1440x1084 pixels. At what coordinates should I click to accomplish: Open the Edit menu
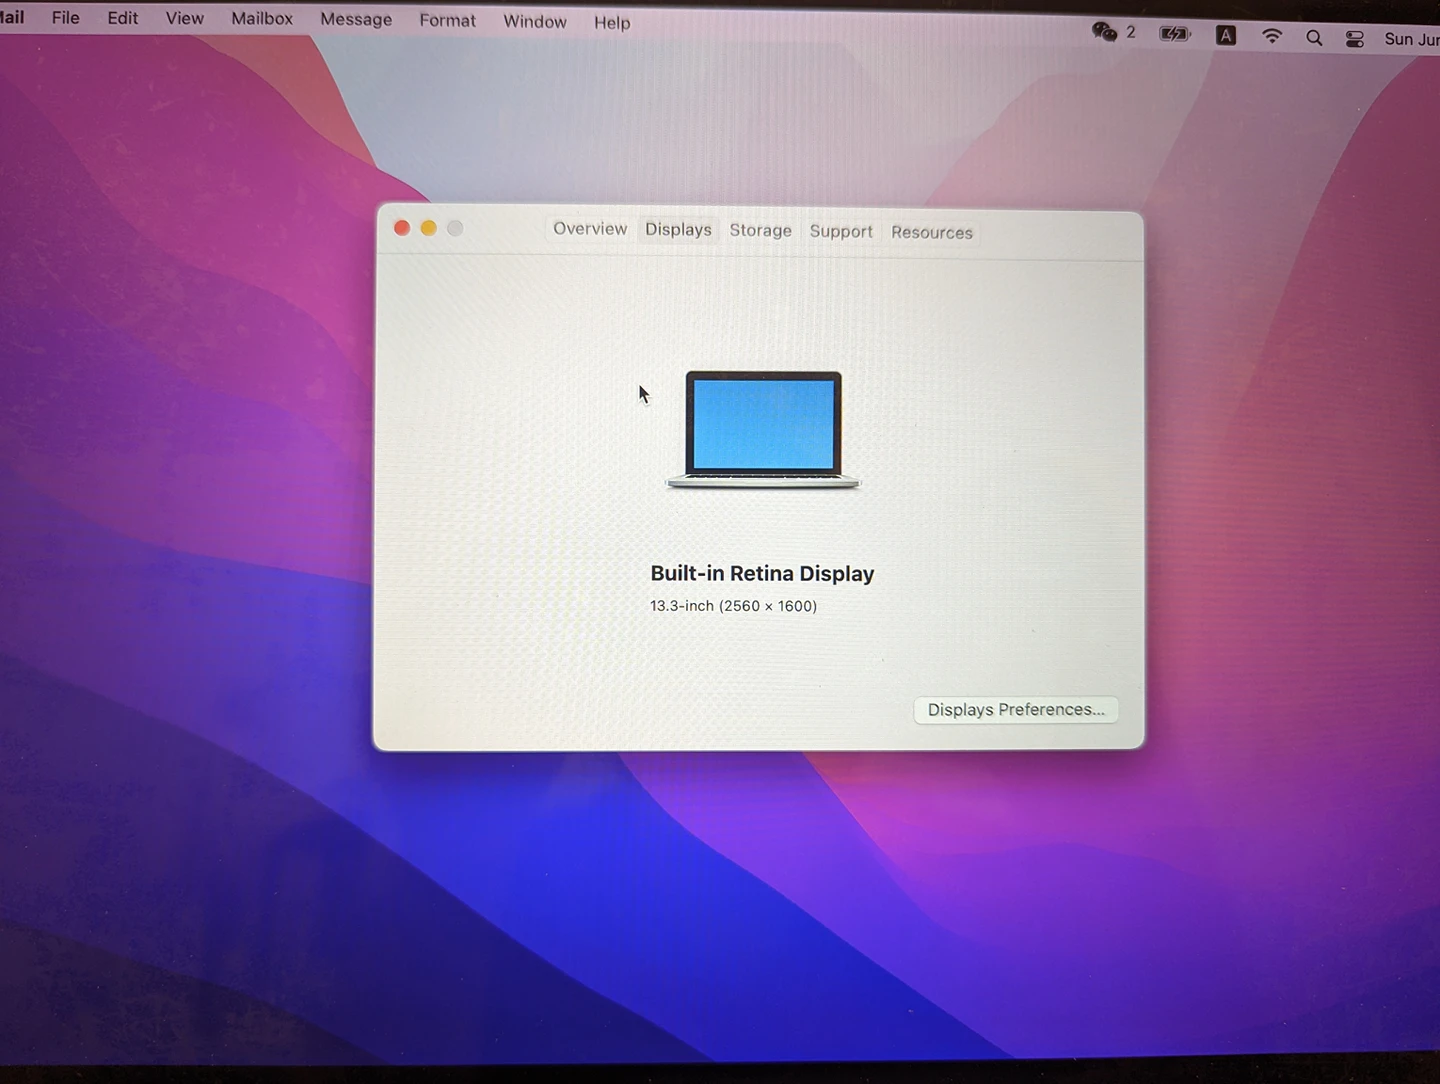click(123, 18)
